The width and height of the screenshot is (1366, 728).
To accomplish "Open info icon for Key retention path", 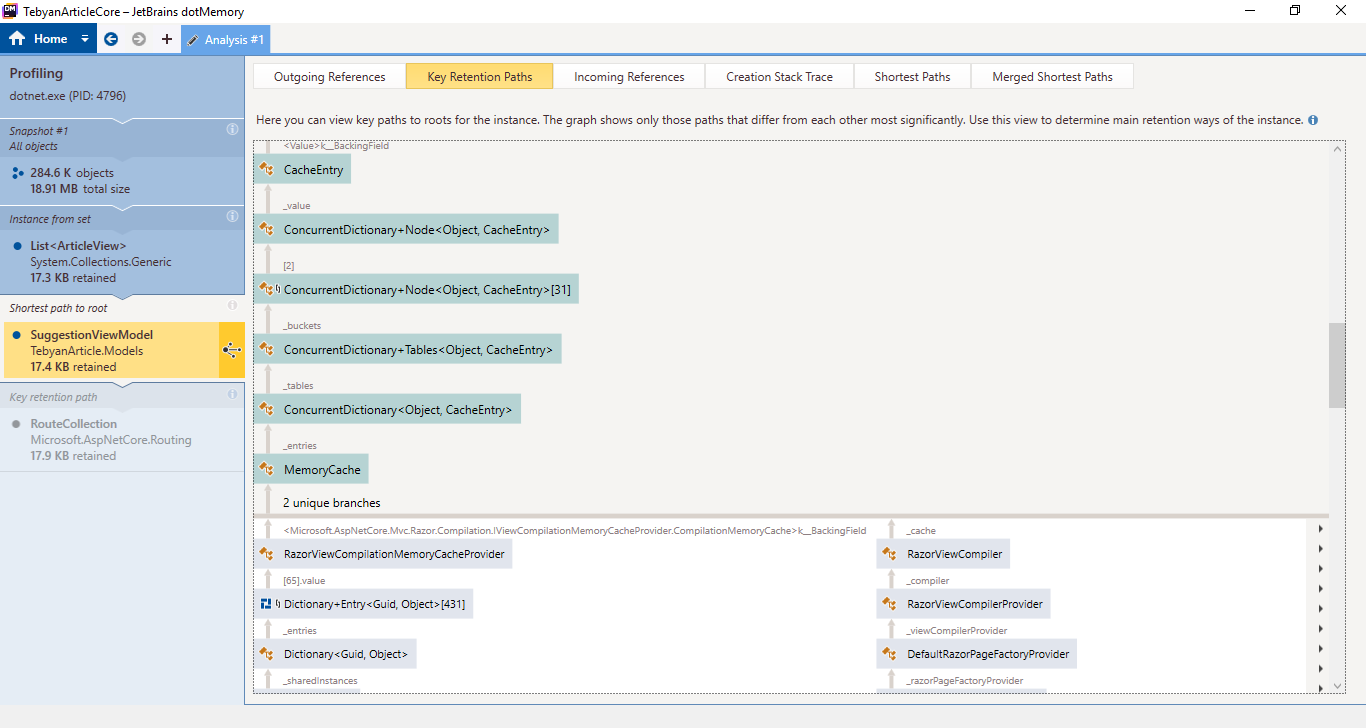I will click(x=232, y=395).
